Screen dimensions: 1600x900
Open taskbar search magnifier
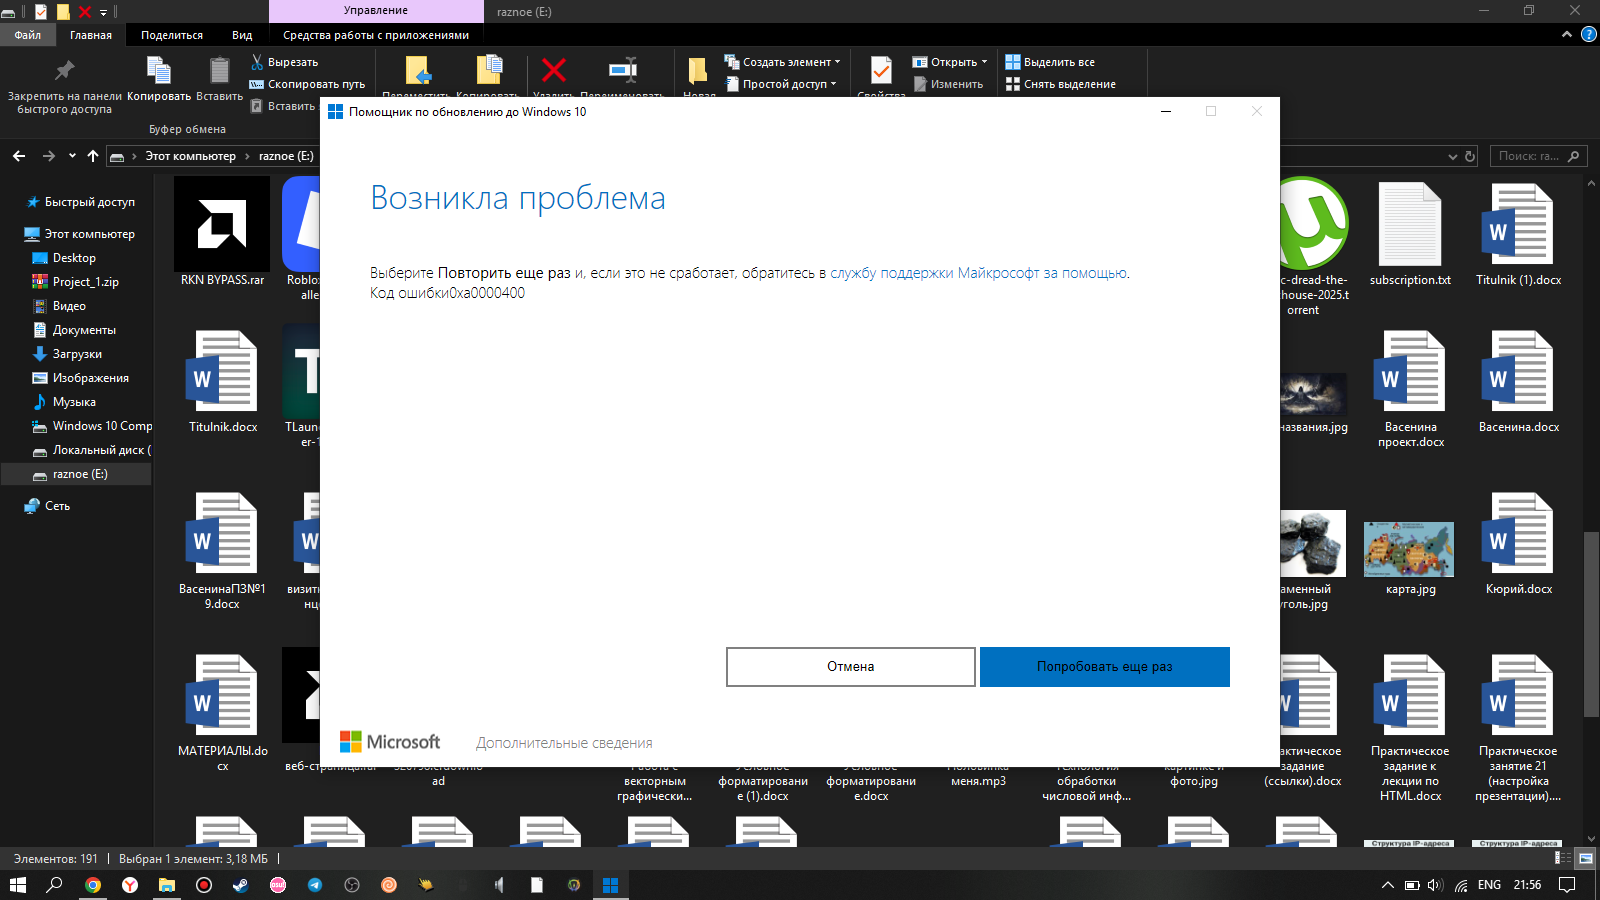point(55,885)
